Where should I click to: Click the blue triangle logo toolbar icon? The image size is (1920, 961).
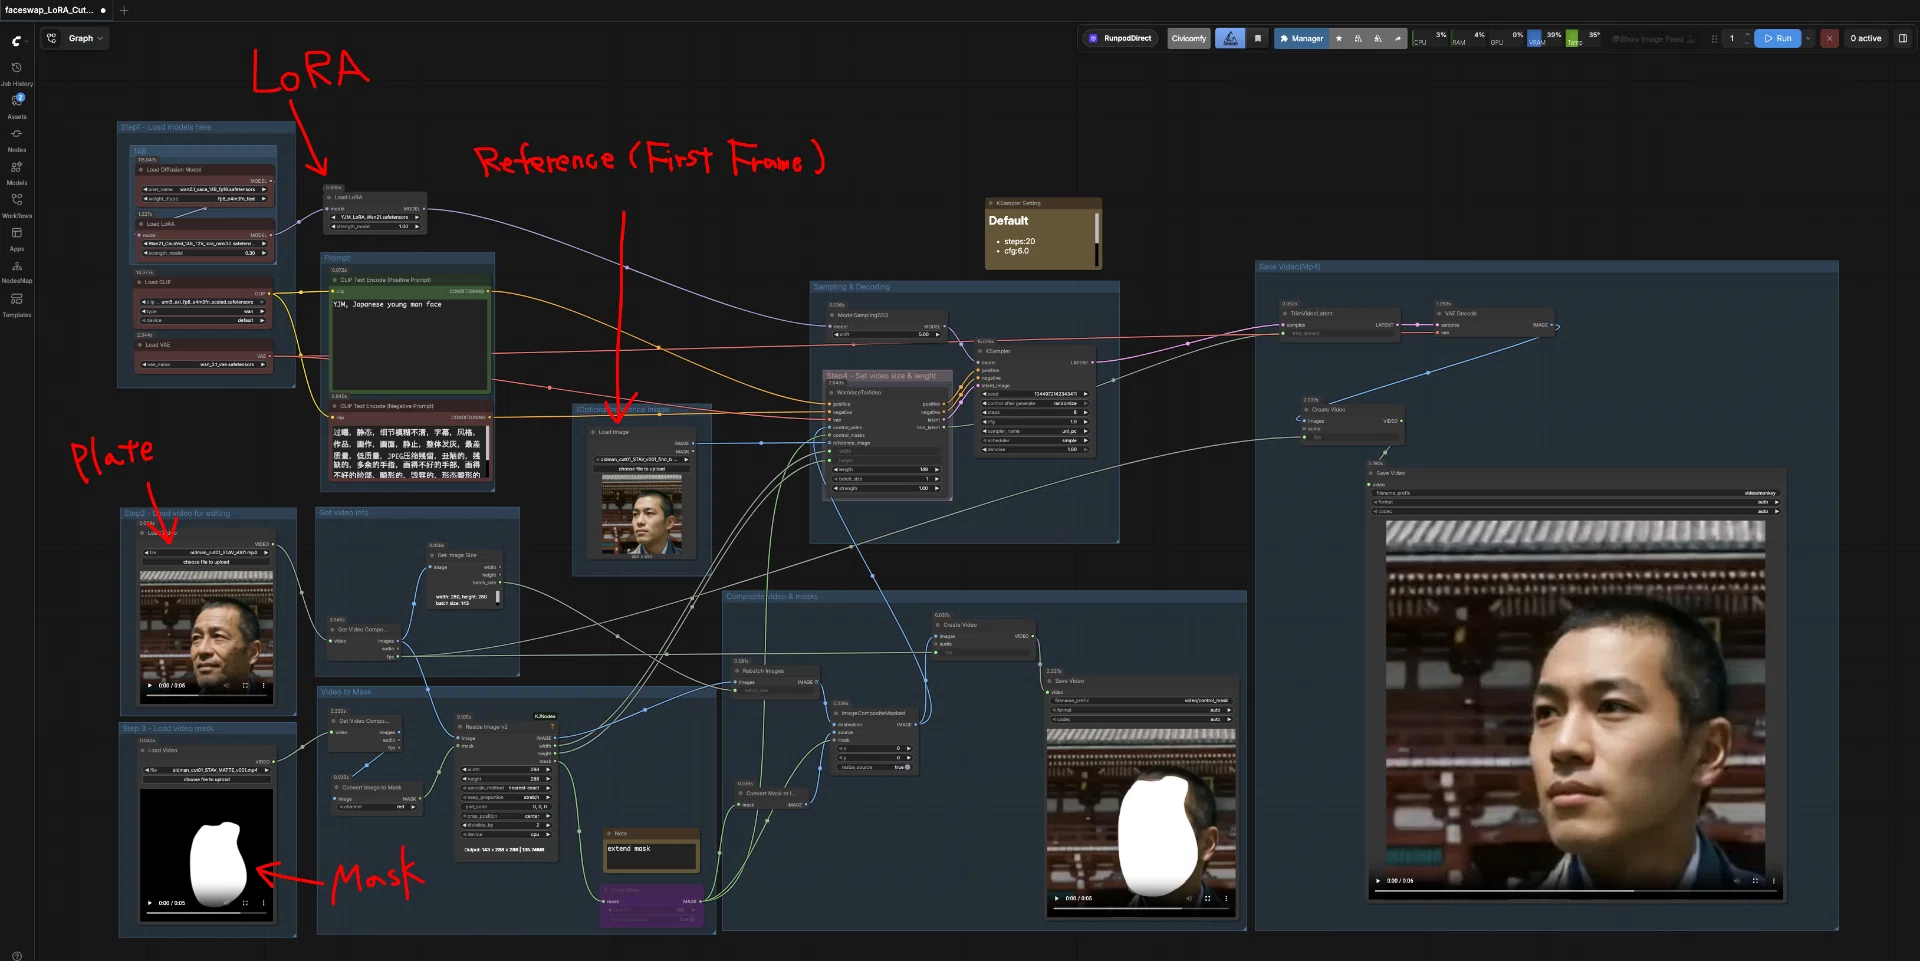coord(1231,38)
